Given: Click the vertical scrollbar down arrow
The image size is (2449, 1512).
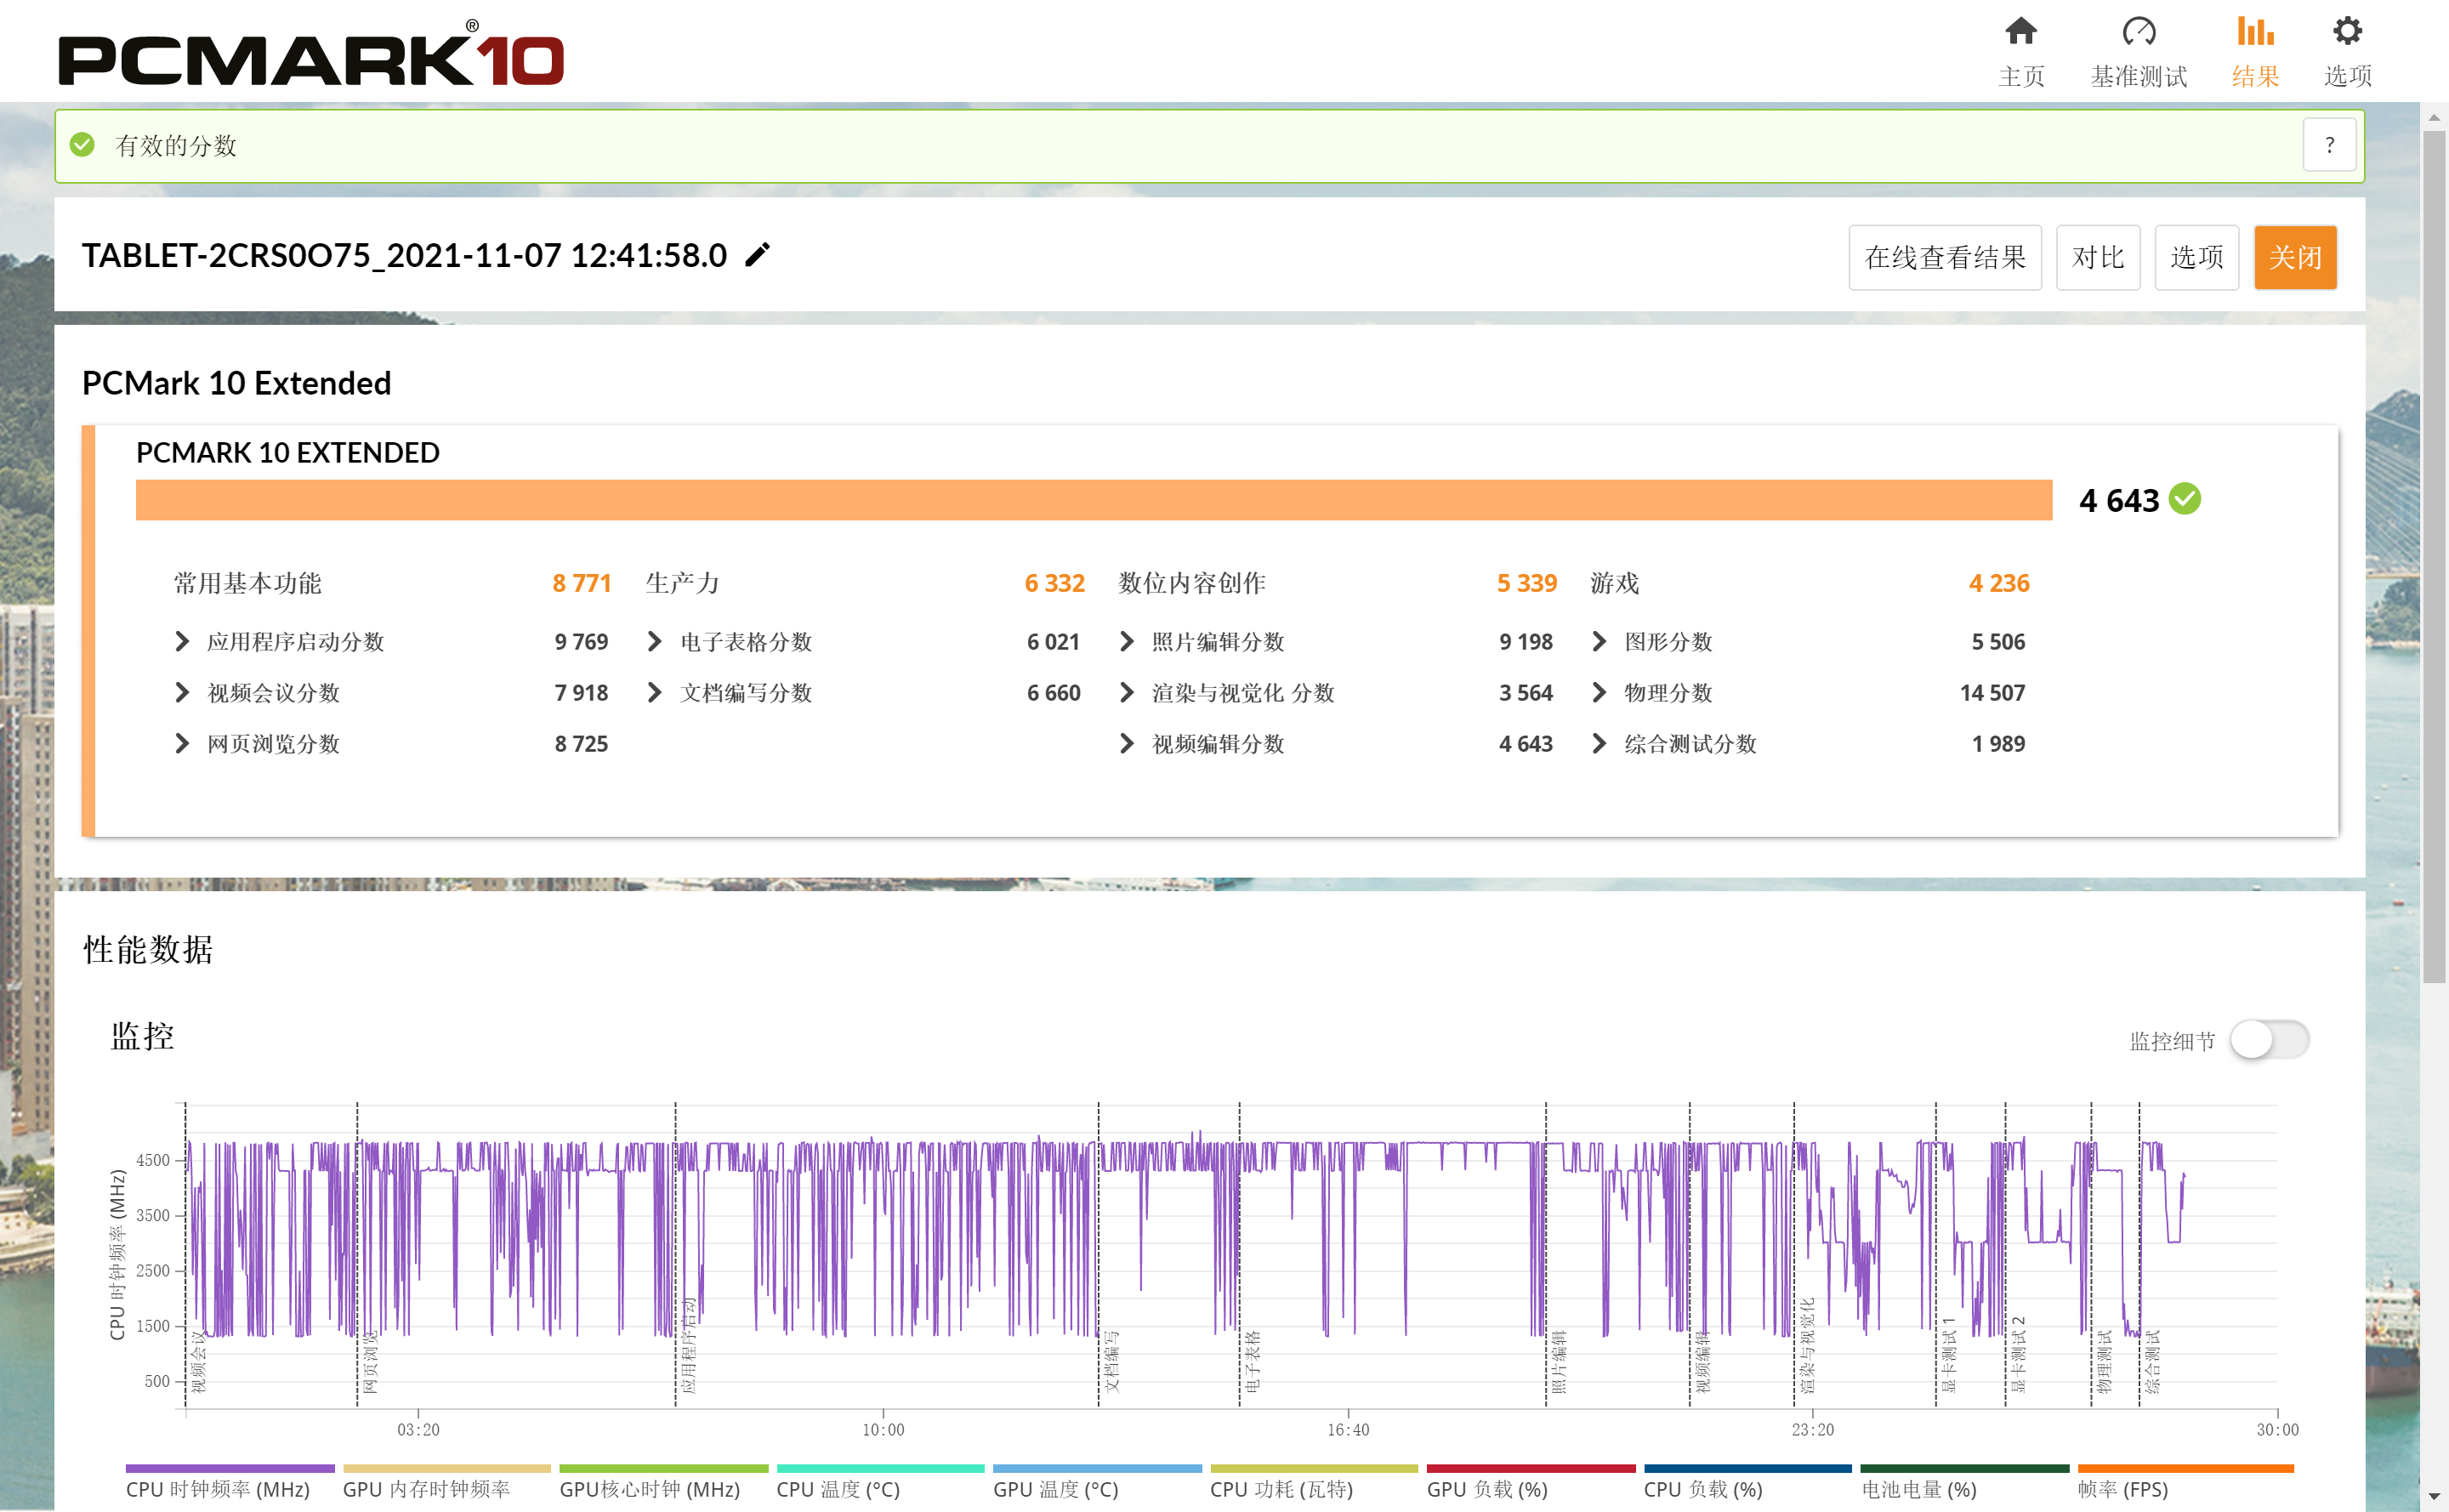Looking at the screenshot, I should 2434,1497.
